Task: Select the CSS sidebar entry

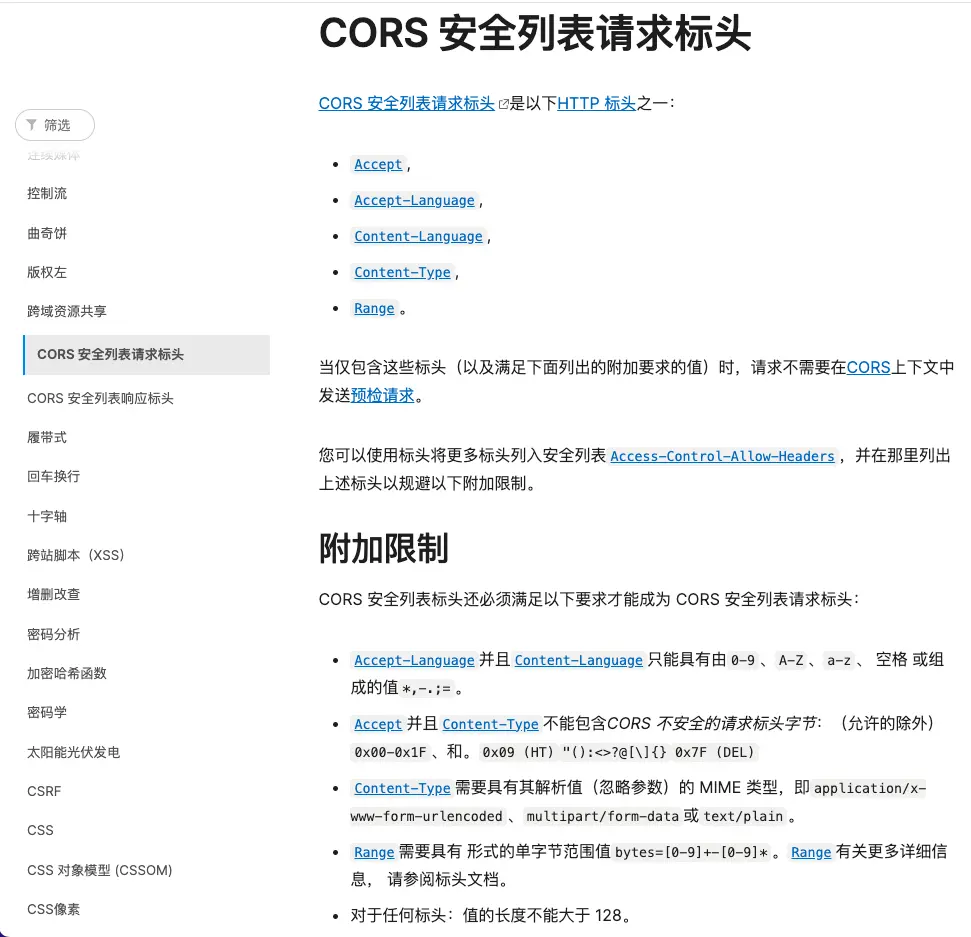Action: coord(40,830)
